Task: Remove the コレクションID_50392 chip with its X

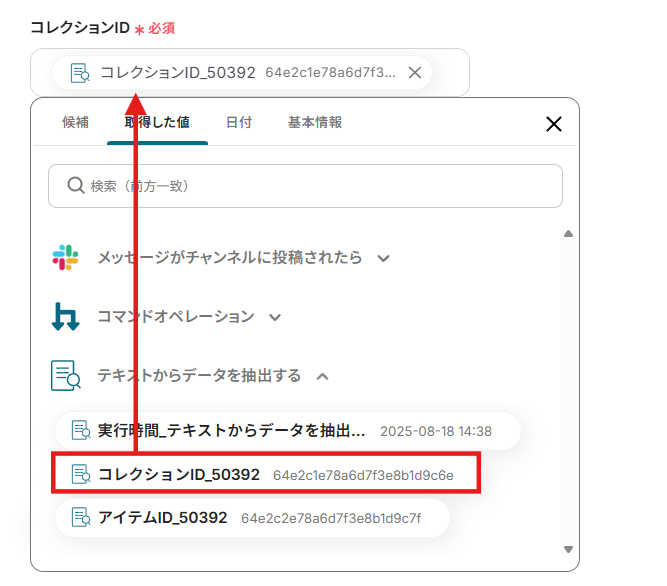Action: 415,73
